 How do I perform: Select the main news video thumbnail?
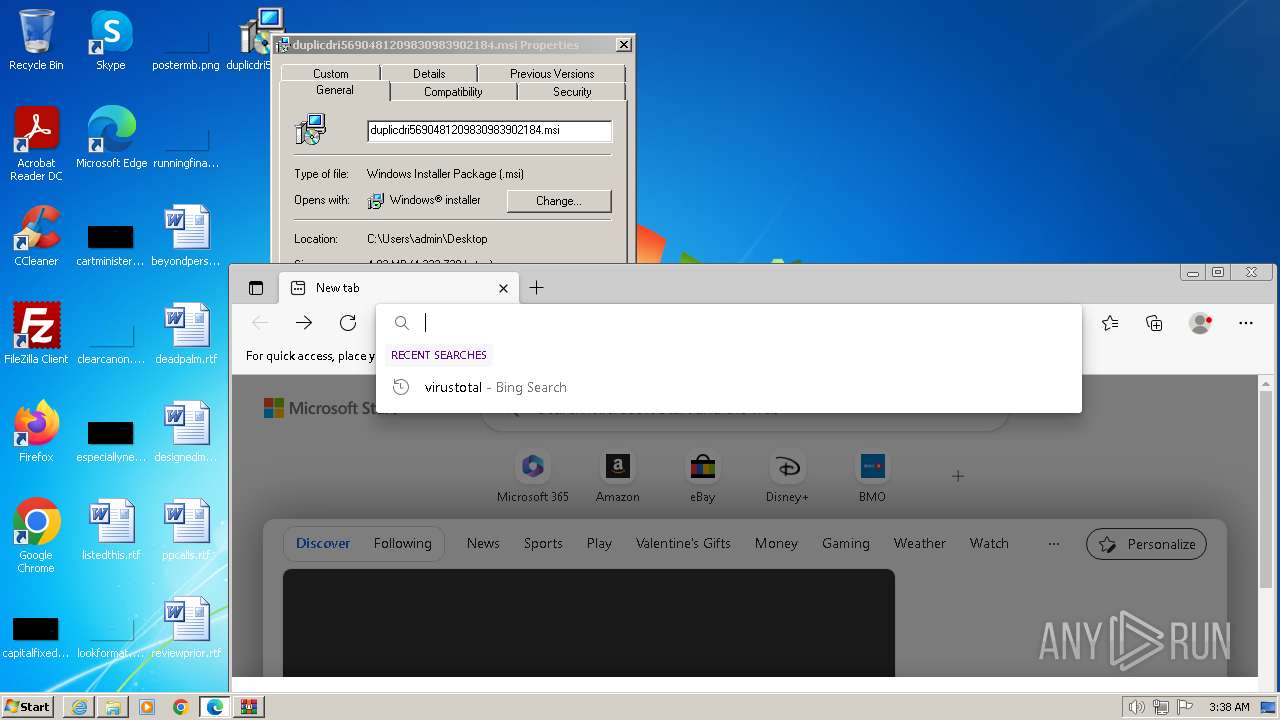tap(589, 623)
